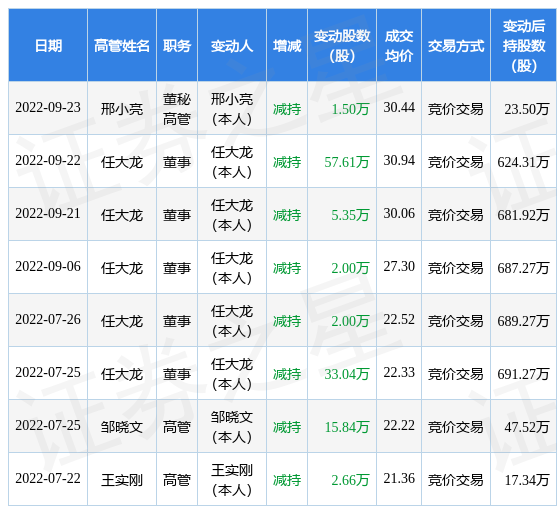This screenshot has height=514, width=557.
Task: Click the 增减 column header
Action: click(x=287, y=46)
